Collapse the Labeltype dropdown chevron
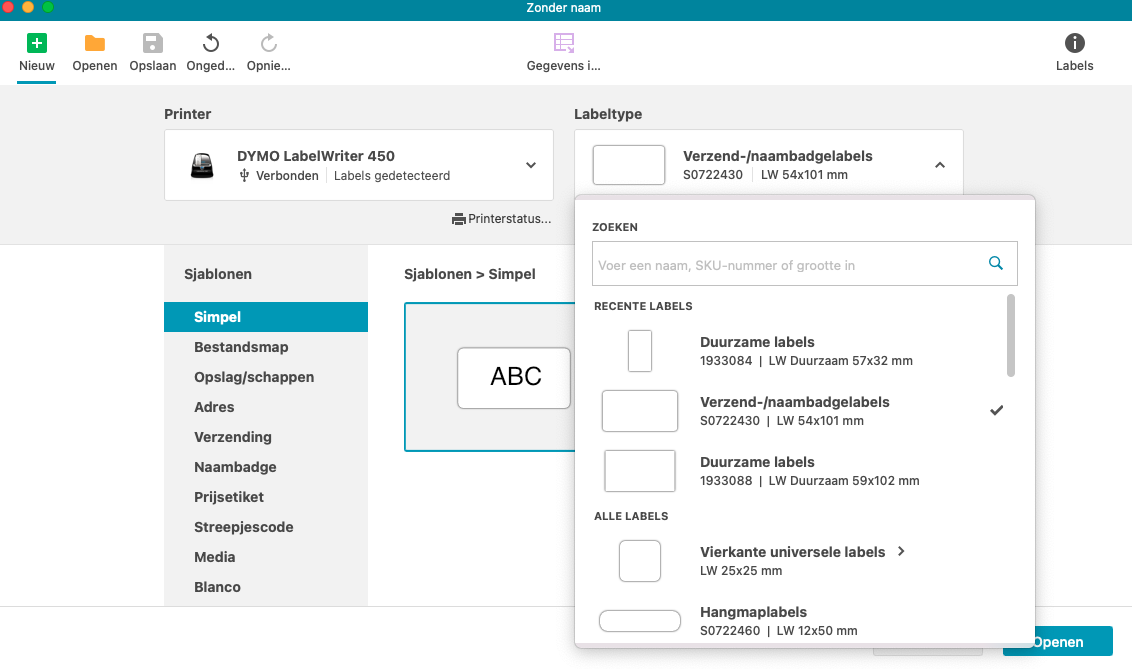Image resolution: width=1132 pixels, height=669 pixels. tap(939, 165)
